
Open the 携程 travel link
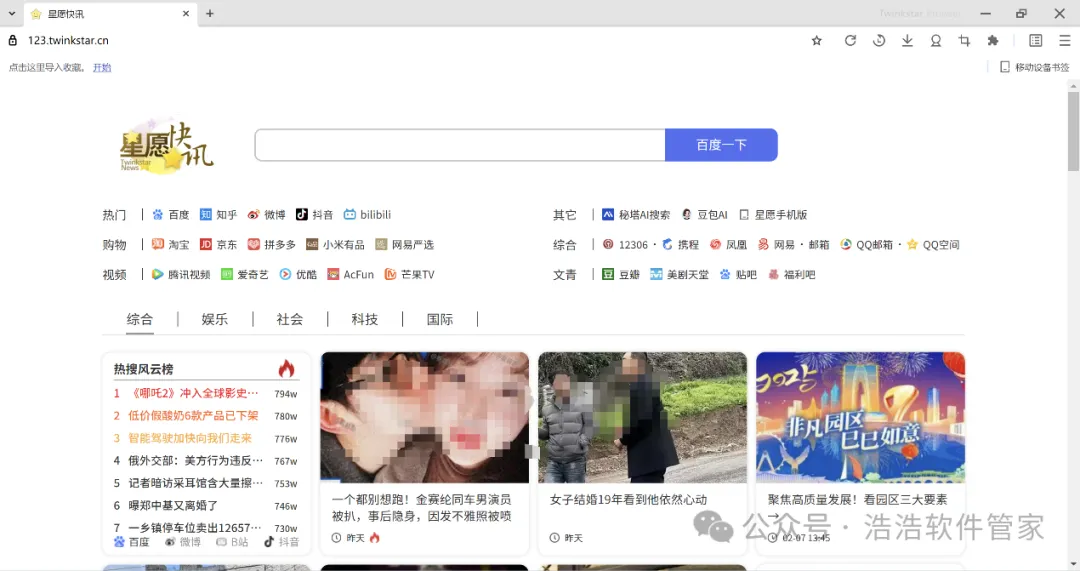click(x=681, y=245)
